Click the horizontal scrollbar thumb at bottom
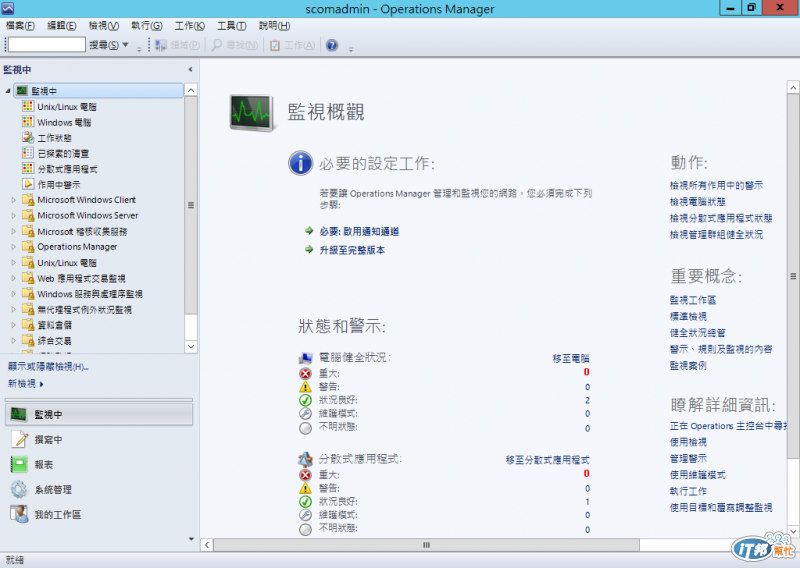Screen dimensions: 800x568 tap(426, 545)
